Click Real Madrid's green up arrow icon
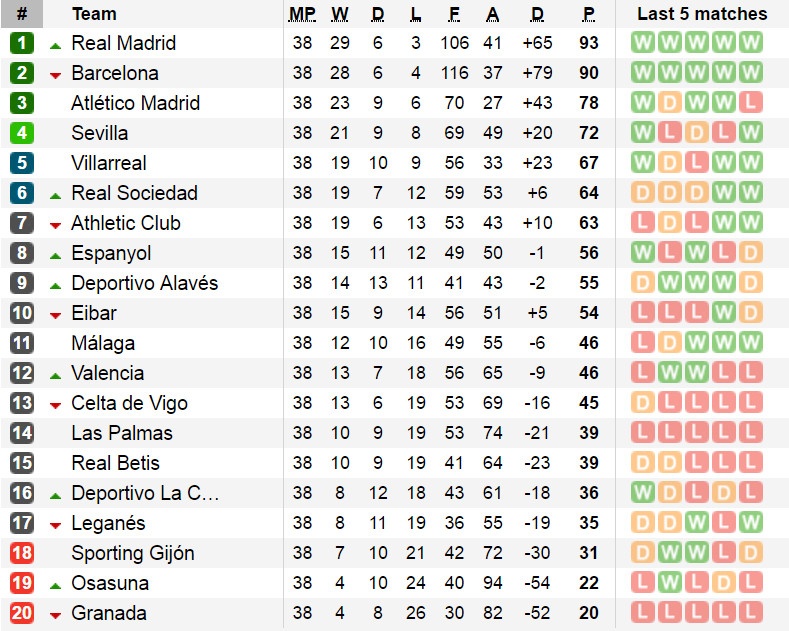Viewport: 789px width, 631px height. 55,44
